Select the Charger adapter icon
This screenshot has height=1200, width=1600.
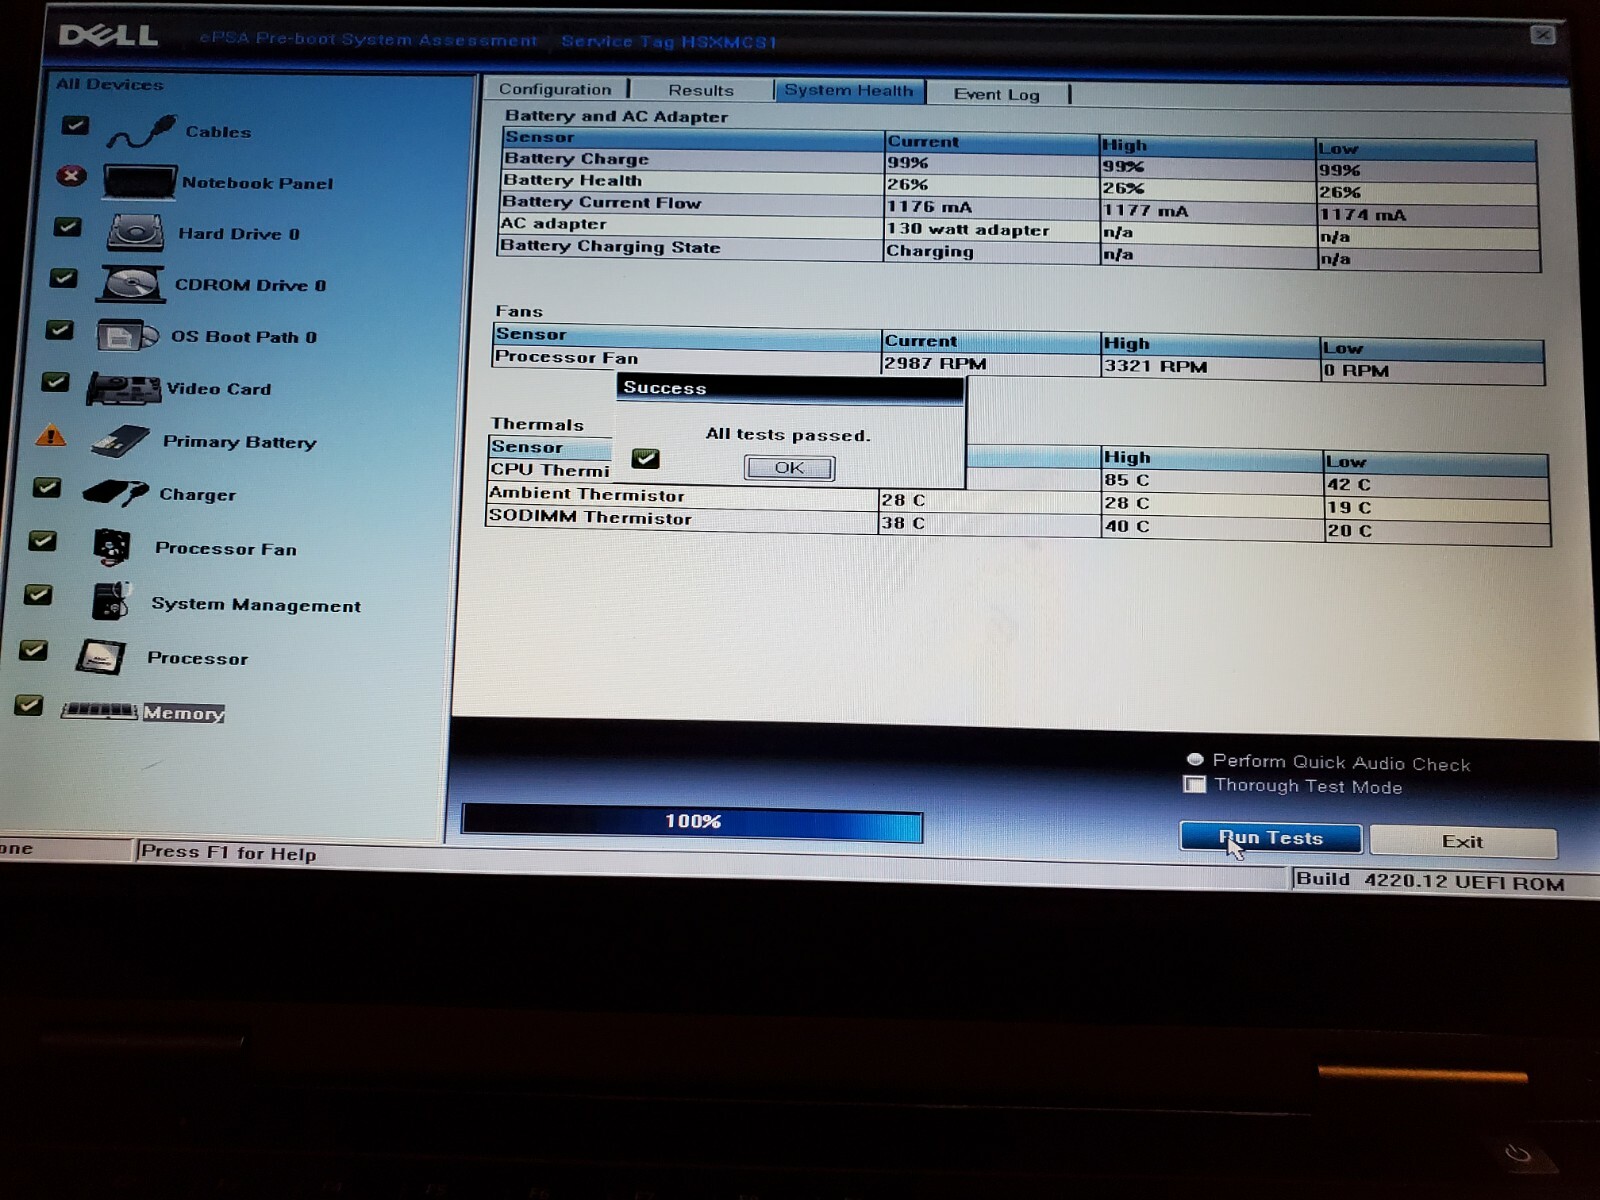click(x=116, y=493)
